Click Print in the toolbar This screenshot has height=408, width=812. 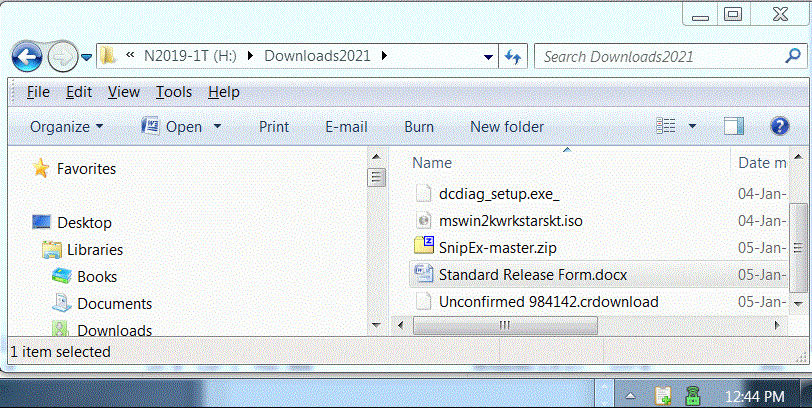tap(274, 127)
